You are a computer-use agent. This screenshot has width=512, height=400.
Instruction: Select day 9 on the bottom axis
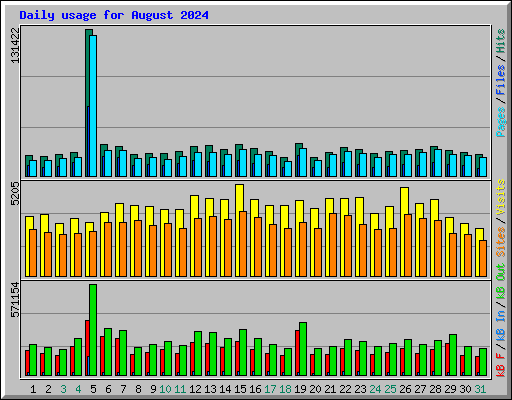click(153, 389)
